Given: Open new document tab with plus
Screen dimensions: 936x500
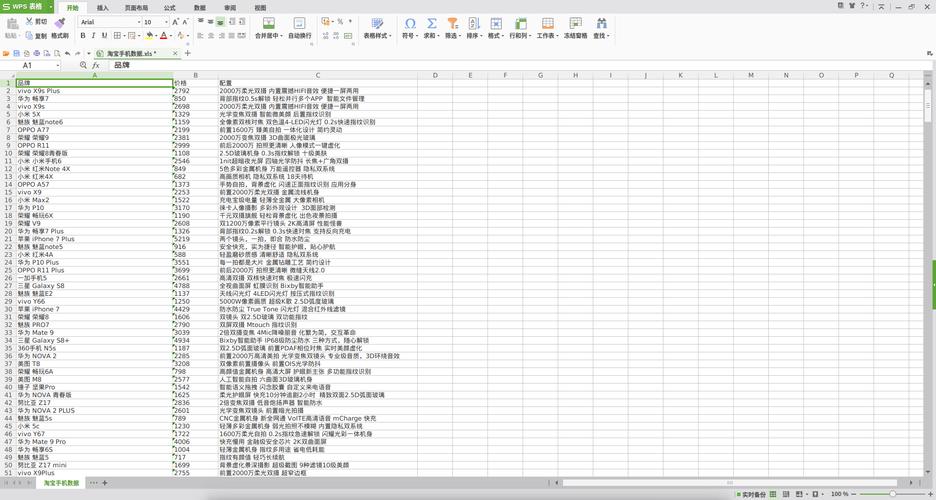Looking at the screenshot, I should coord(187,54).
